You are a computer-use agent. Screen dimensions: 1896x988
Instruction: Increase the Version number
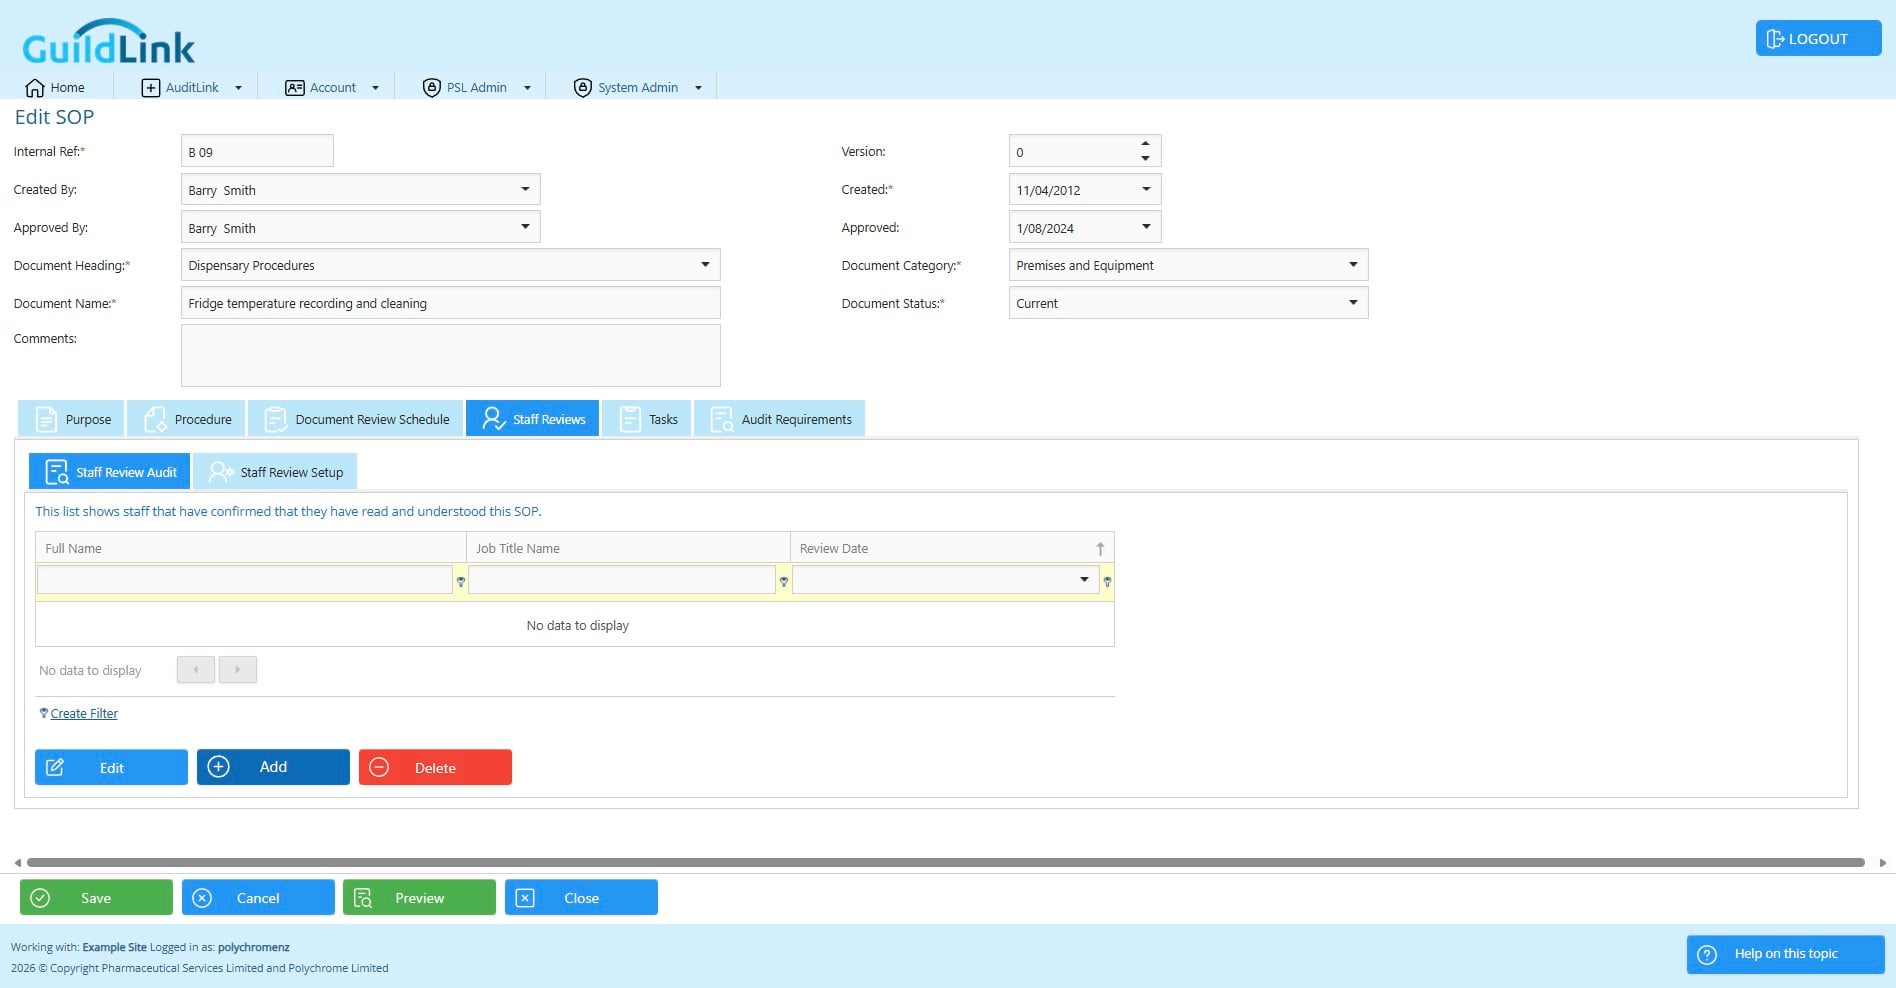1145,143
